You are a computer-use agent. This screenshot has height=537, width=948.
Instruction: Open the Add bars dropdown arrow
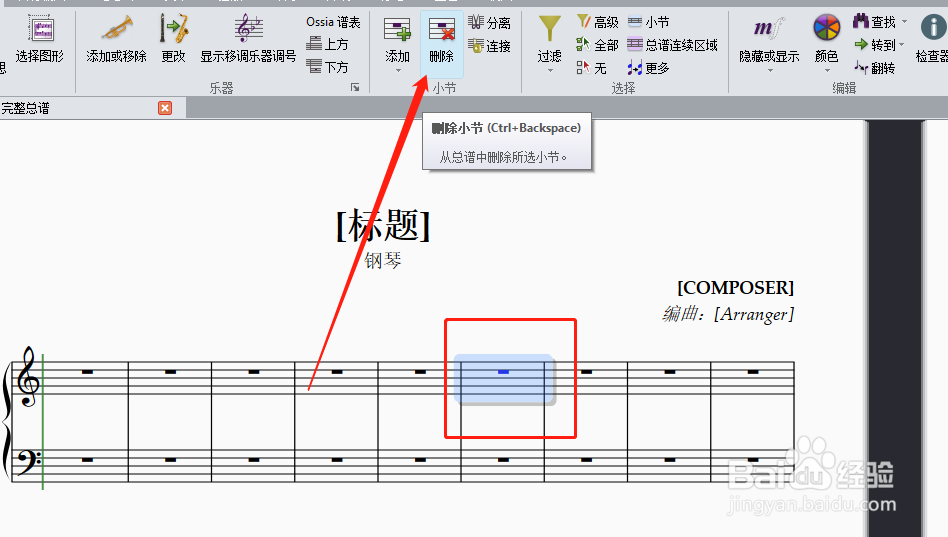click(x=398, y=71)
